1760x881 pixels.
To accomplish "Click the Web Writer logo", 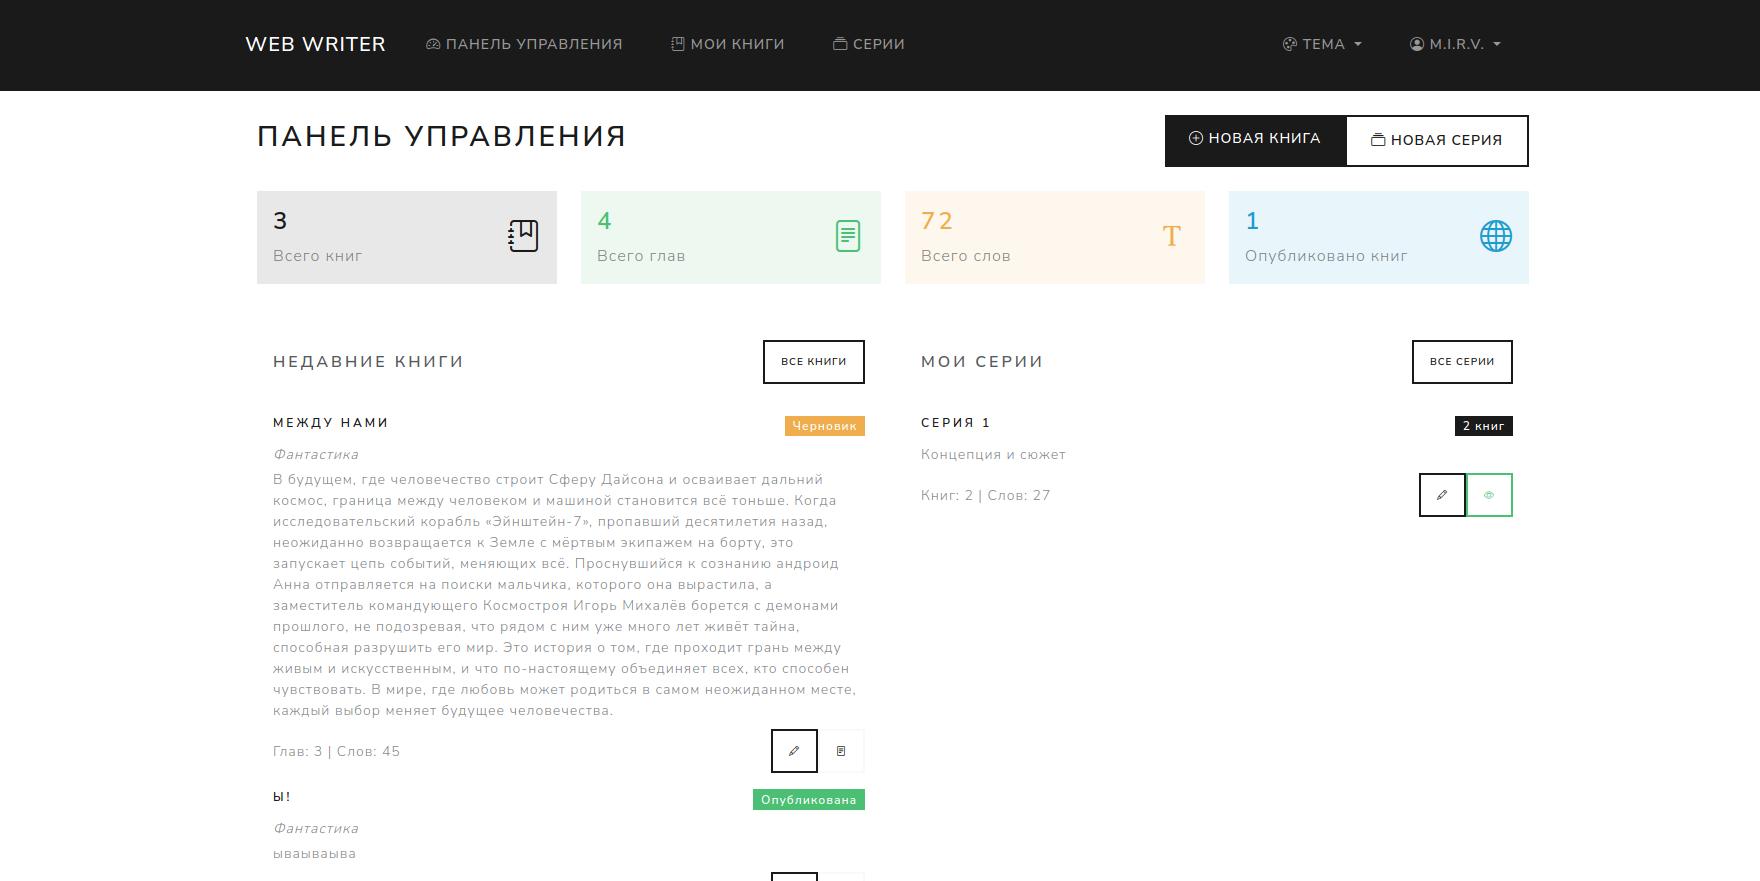I will [x=315, y=44].
